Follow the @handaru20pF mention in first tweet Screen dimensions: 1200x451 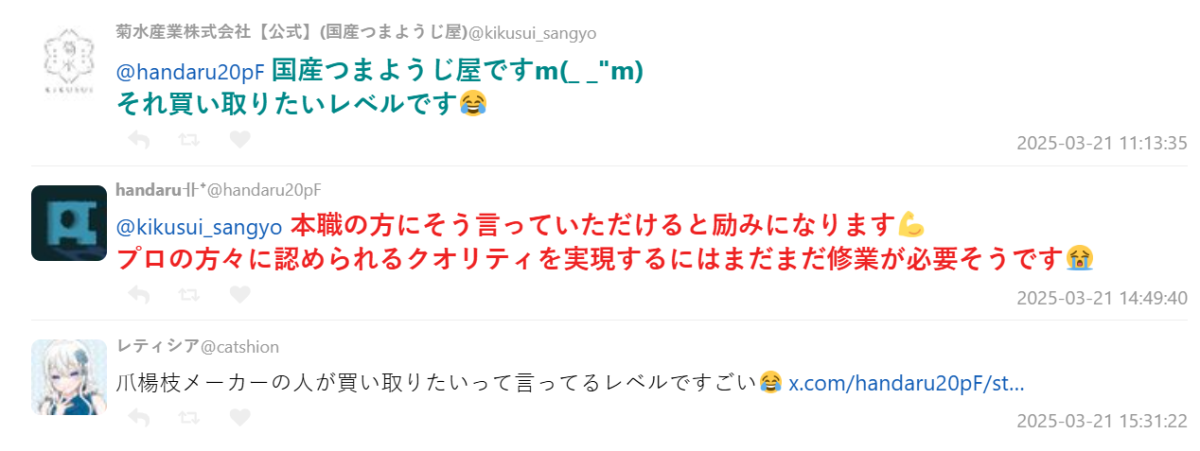pyautogui.click(x=191, y=73)
